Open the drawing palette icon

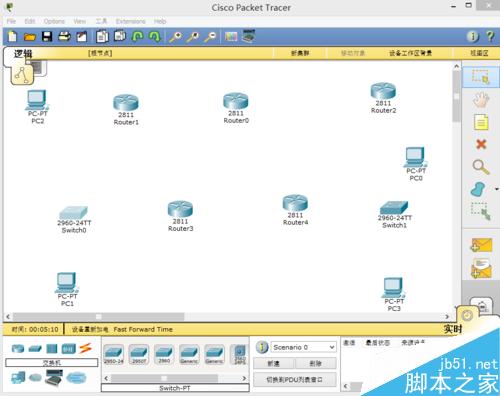tap(231, 36)
